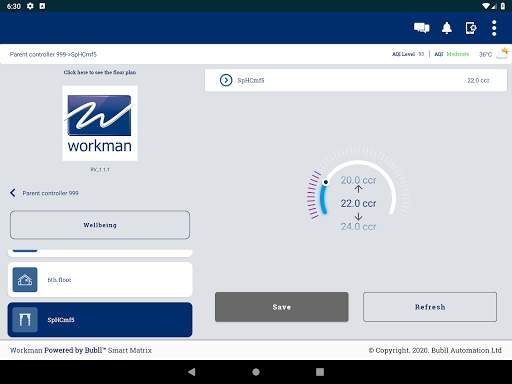
Task: Tap the status bar settings gear icon
Action: [30, 6]
